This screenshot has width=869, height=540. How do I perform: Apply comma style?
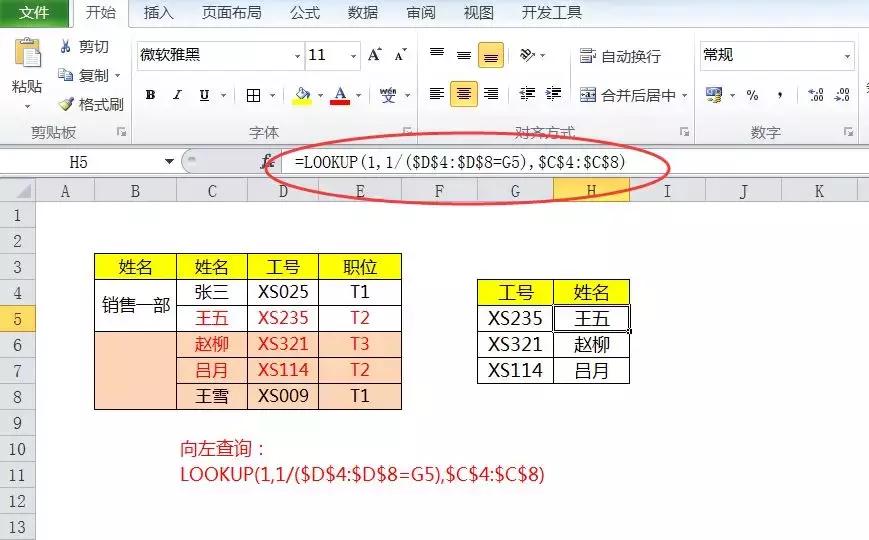[x=780, y=95]
